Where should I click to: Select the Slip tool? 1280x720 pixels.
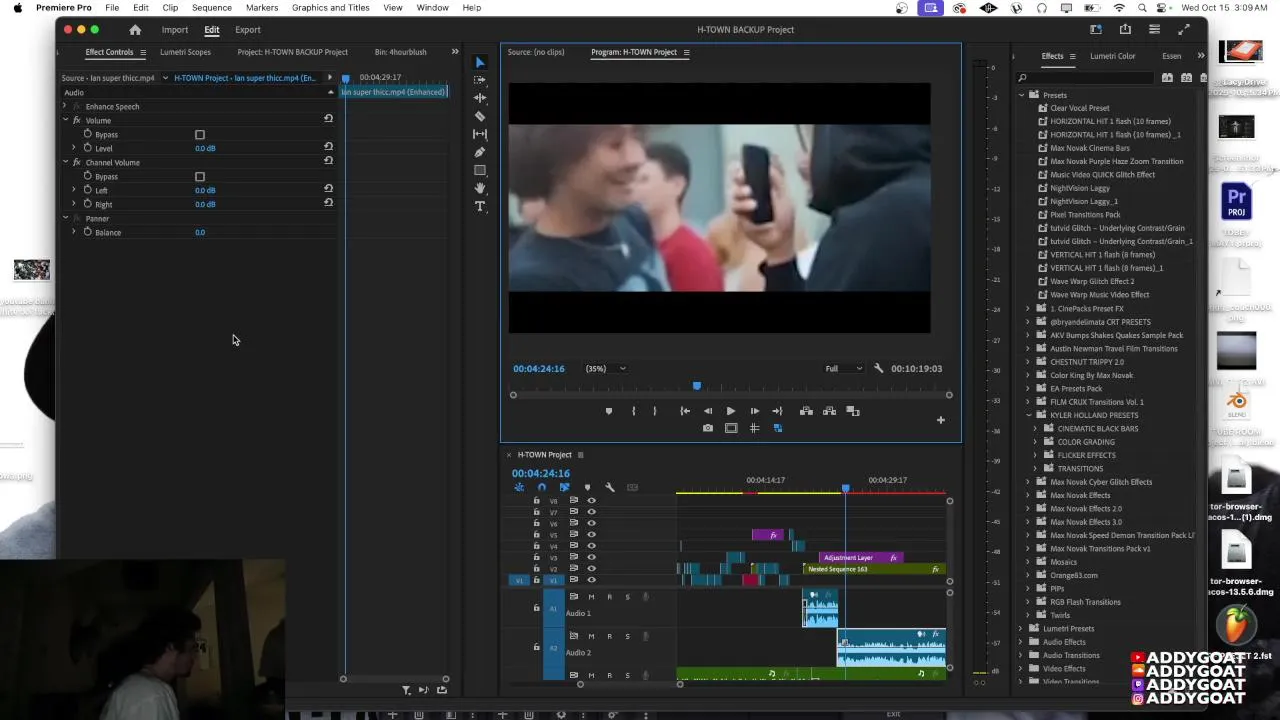pyautogui.click(x=480, y=134)
